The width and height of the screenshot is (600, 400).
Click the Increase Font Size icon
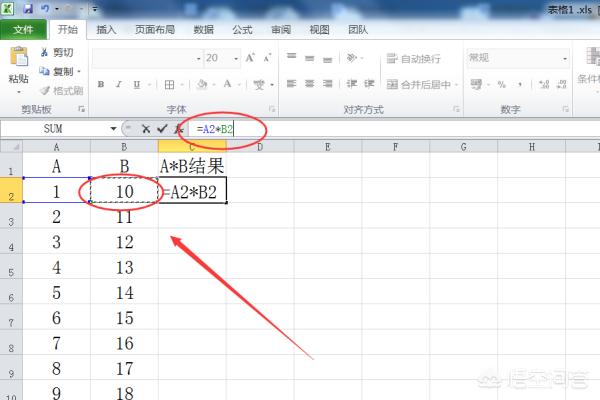tap(250, 58)
